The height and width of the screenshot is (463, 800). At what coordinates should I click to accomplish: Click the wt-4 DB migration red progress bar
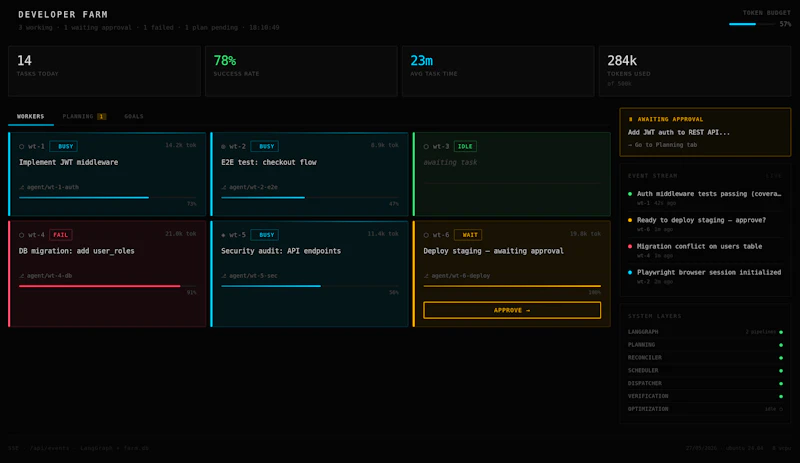108,286
